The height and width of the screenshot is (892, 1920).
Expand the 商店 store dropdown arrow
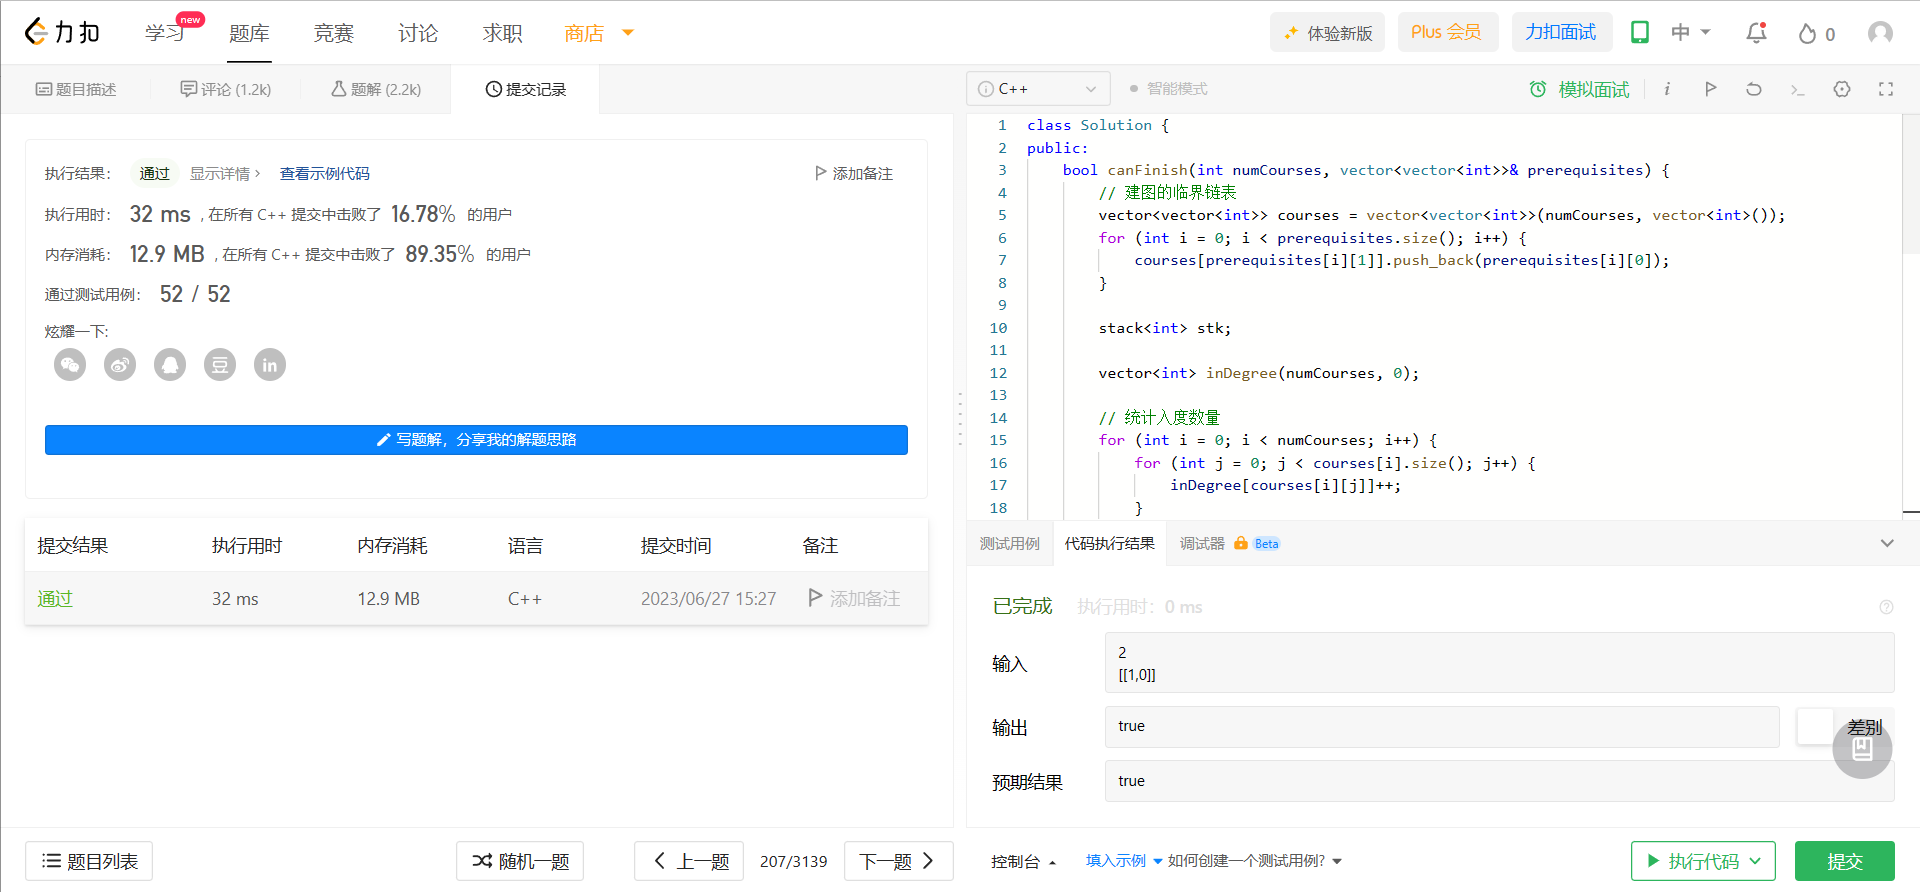click(x=628, y=33)
